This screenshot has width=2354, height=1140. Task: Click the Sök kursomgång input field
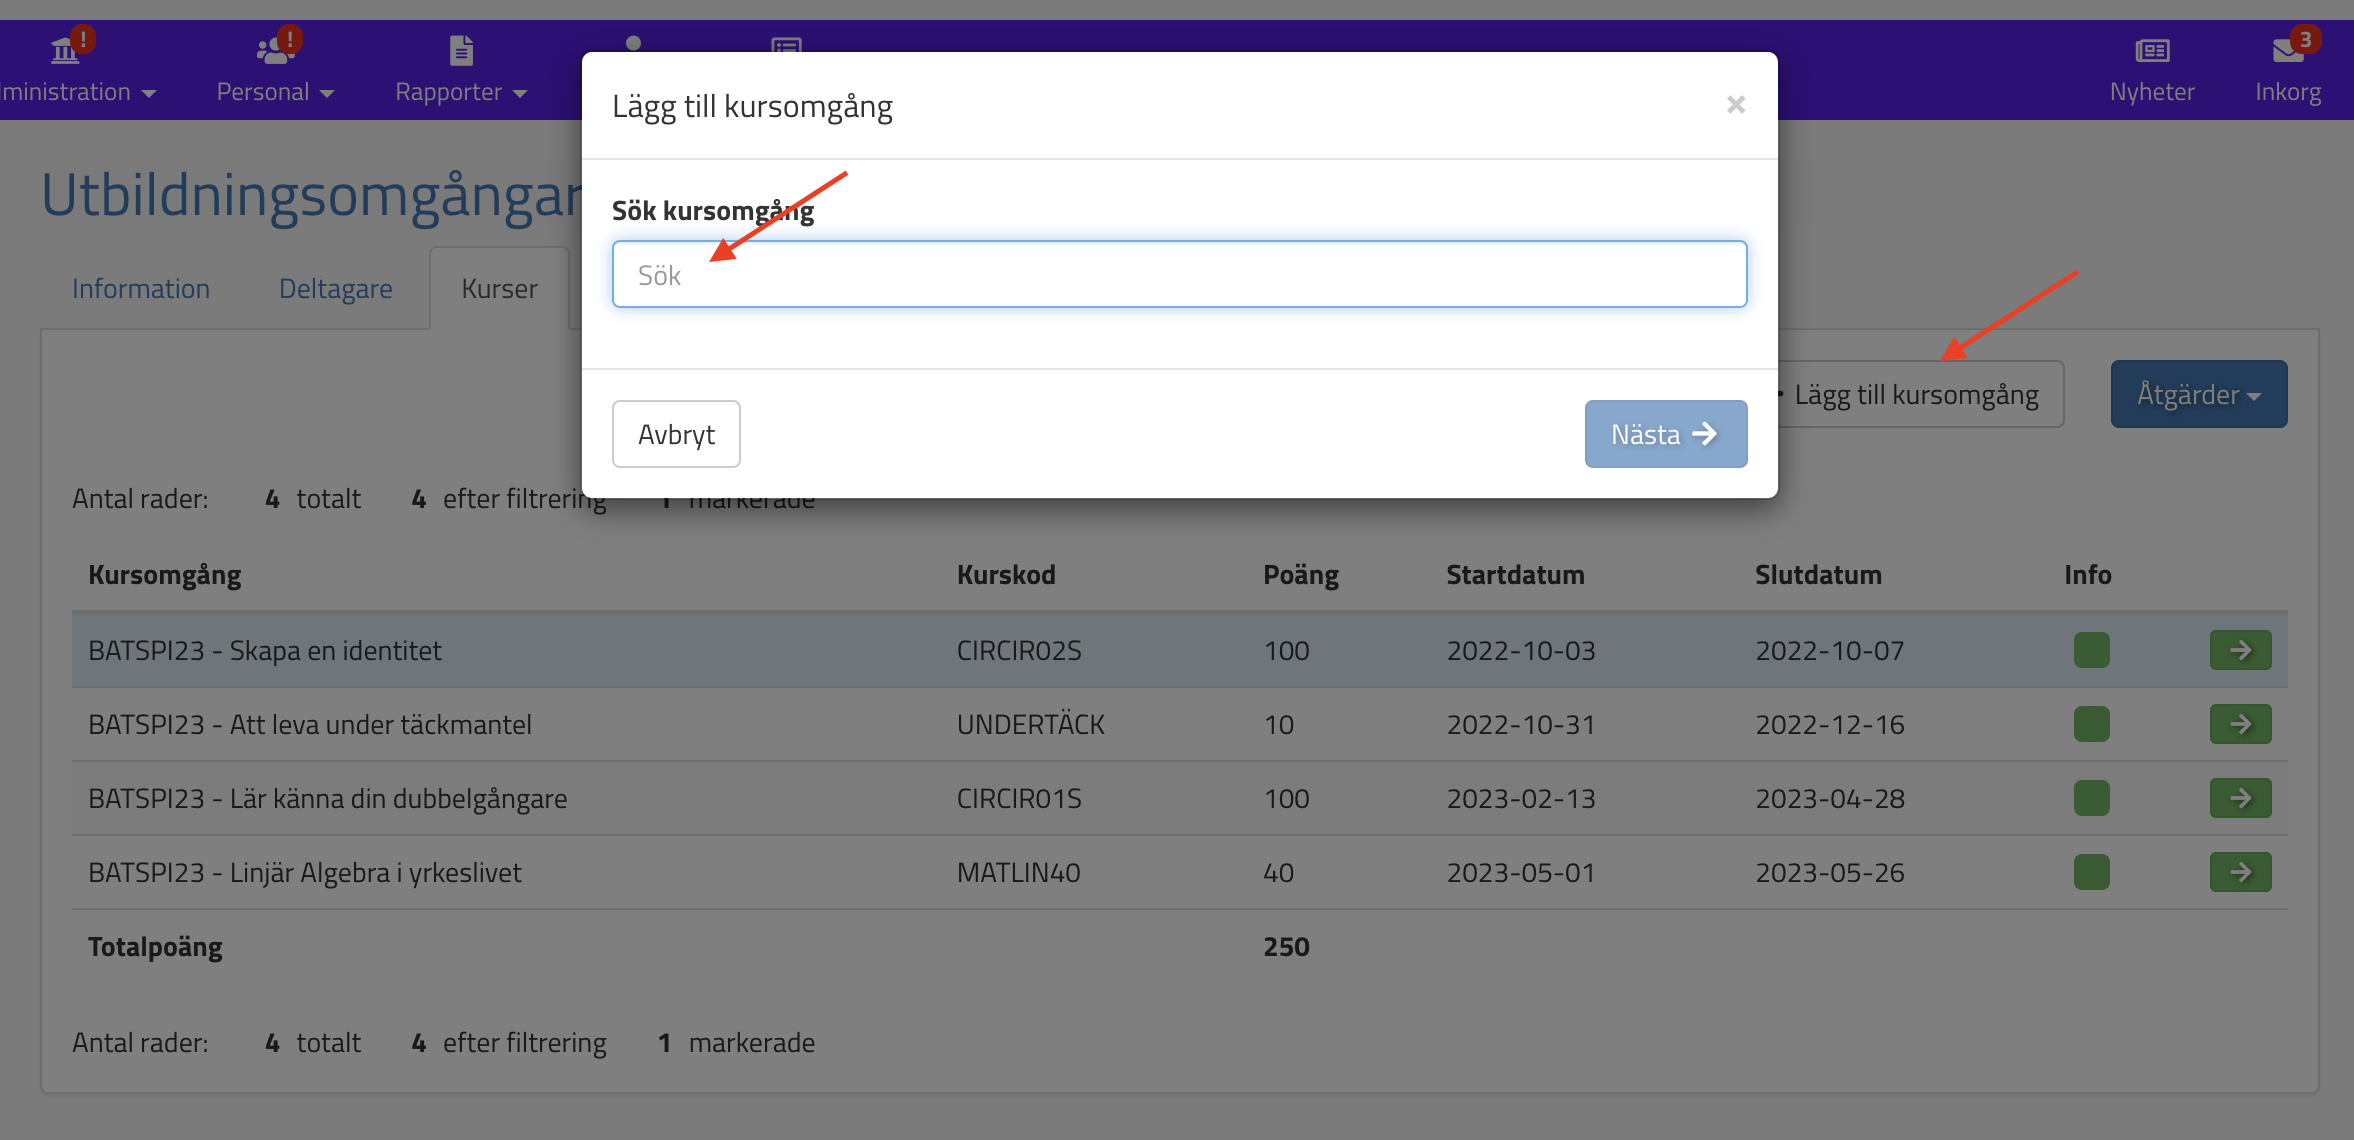click(1179, 274)
